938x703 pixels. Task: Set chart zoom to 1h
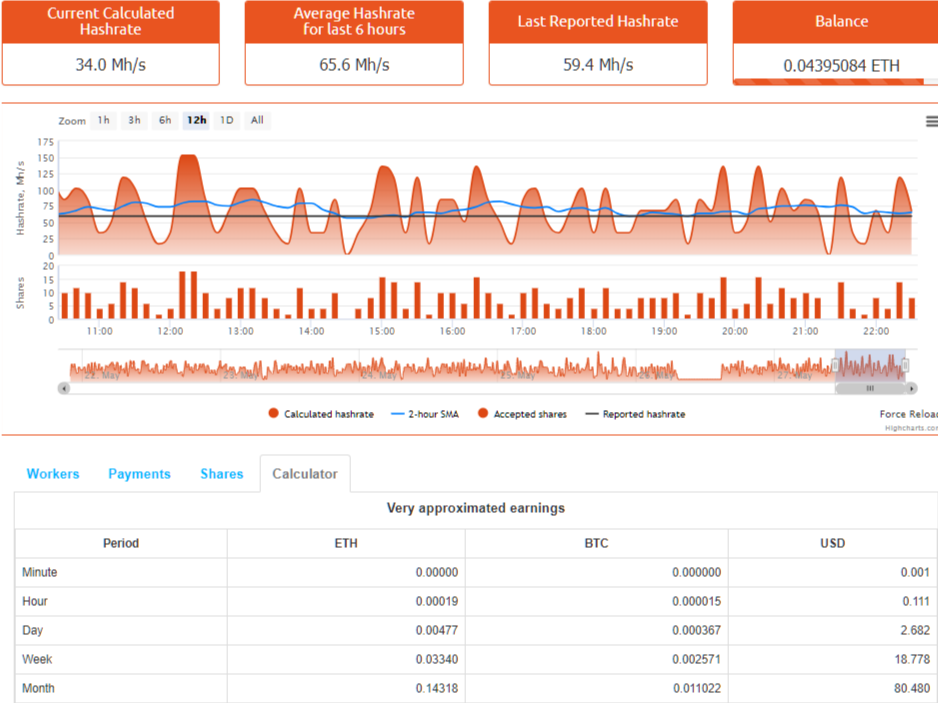[104, 120]
